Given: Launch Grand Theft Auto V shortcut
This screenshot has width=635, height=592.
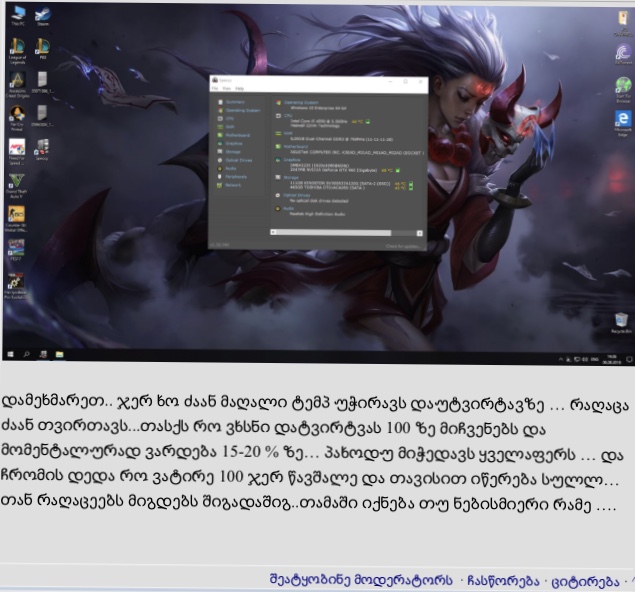Looking at the screenshot, I should click(x=17, y=186).
